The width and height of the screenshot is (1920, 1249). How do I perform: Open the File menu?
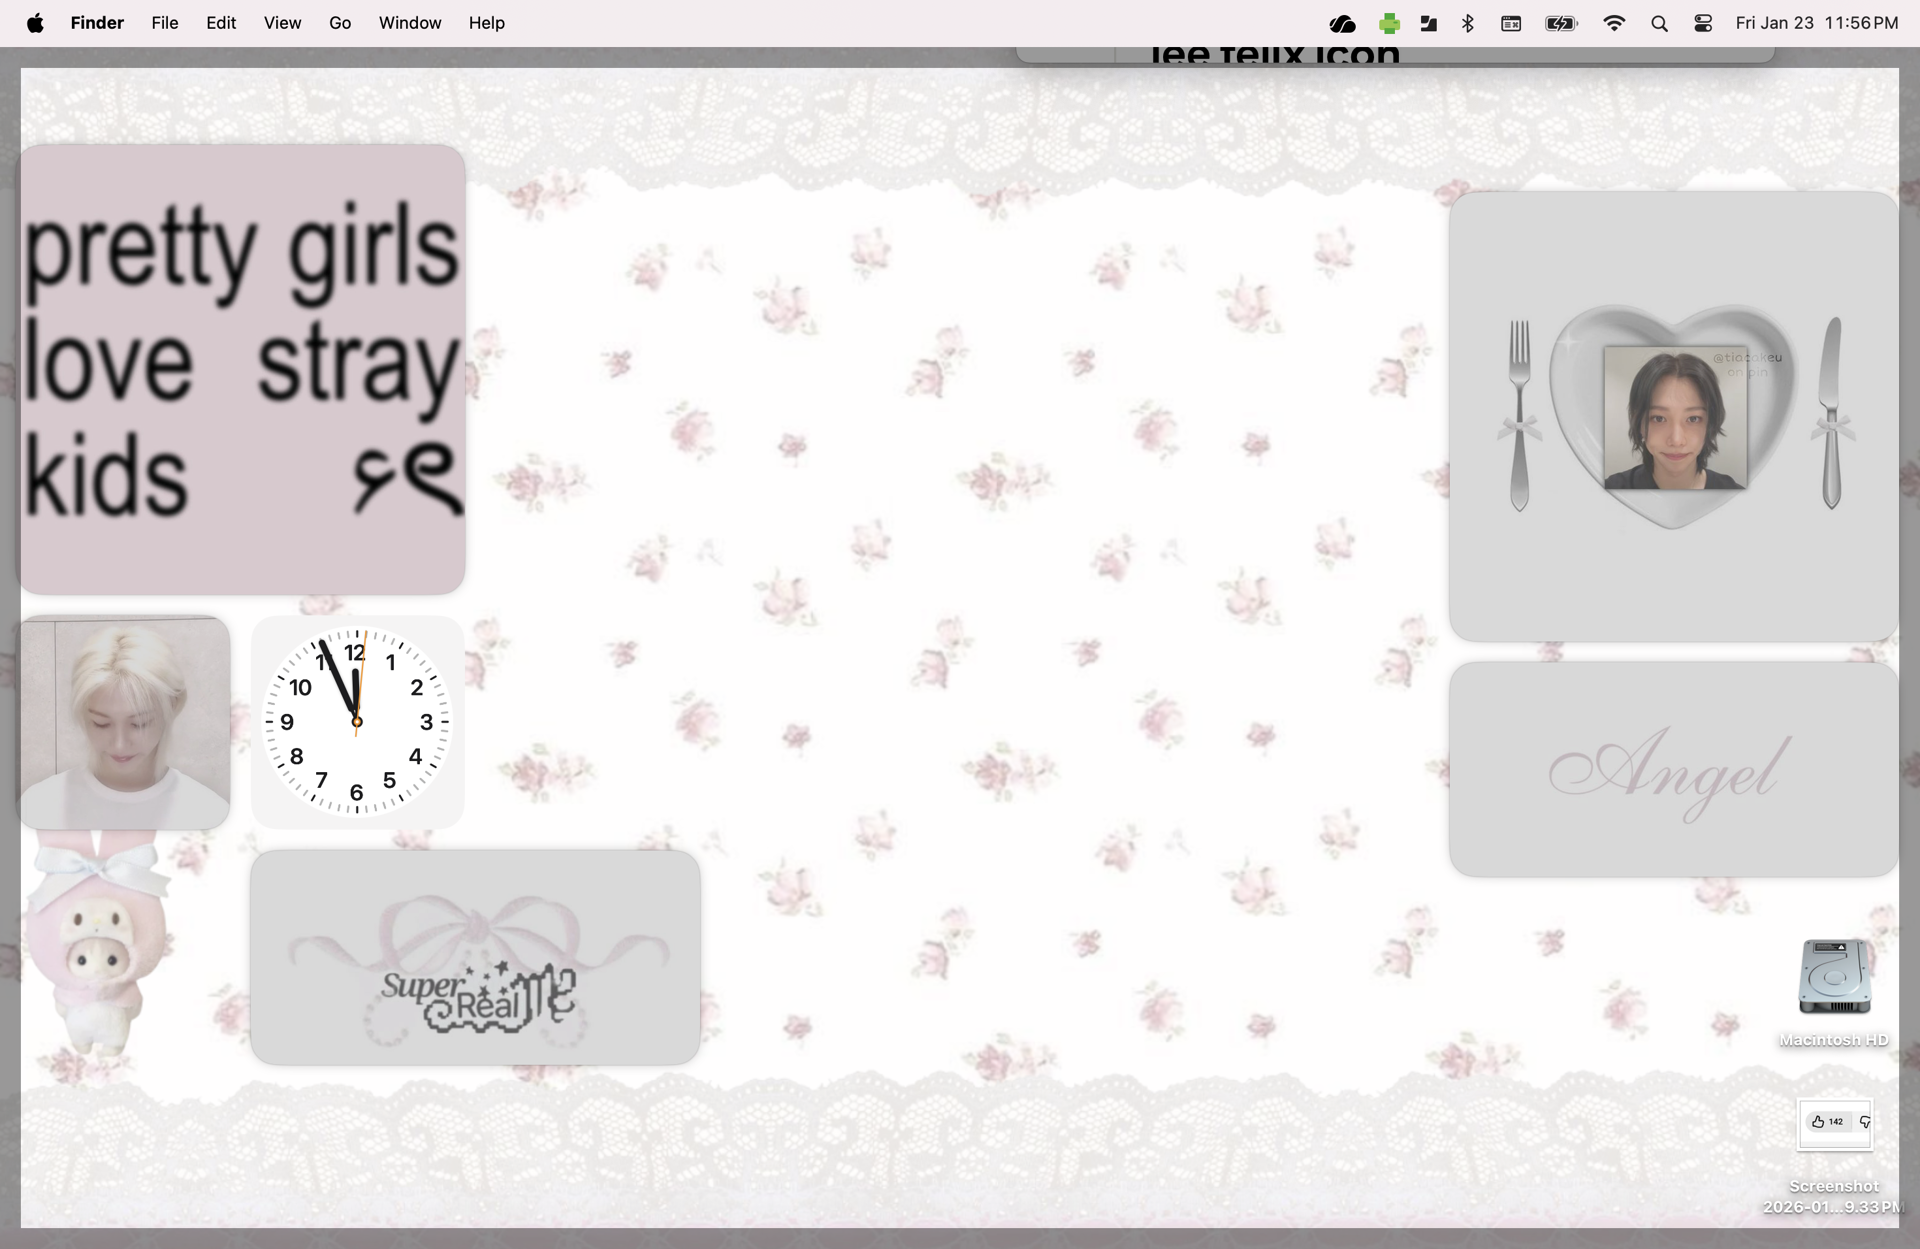(x=165, y=23)
